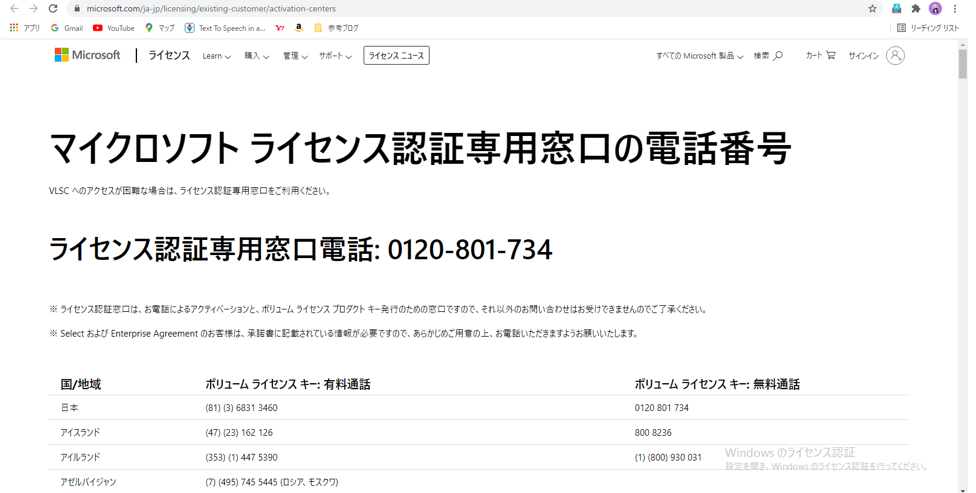
Task: Open the Text To Speech bookmark
Action: (x=225, y=28)
